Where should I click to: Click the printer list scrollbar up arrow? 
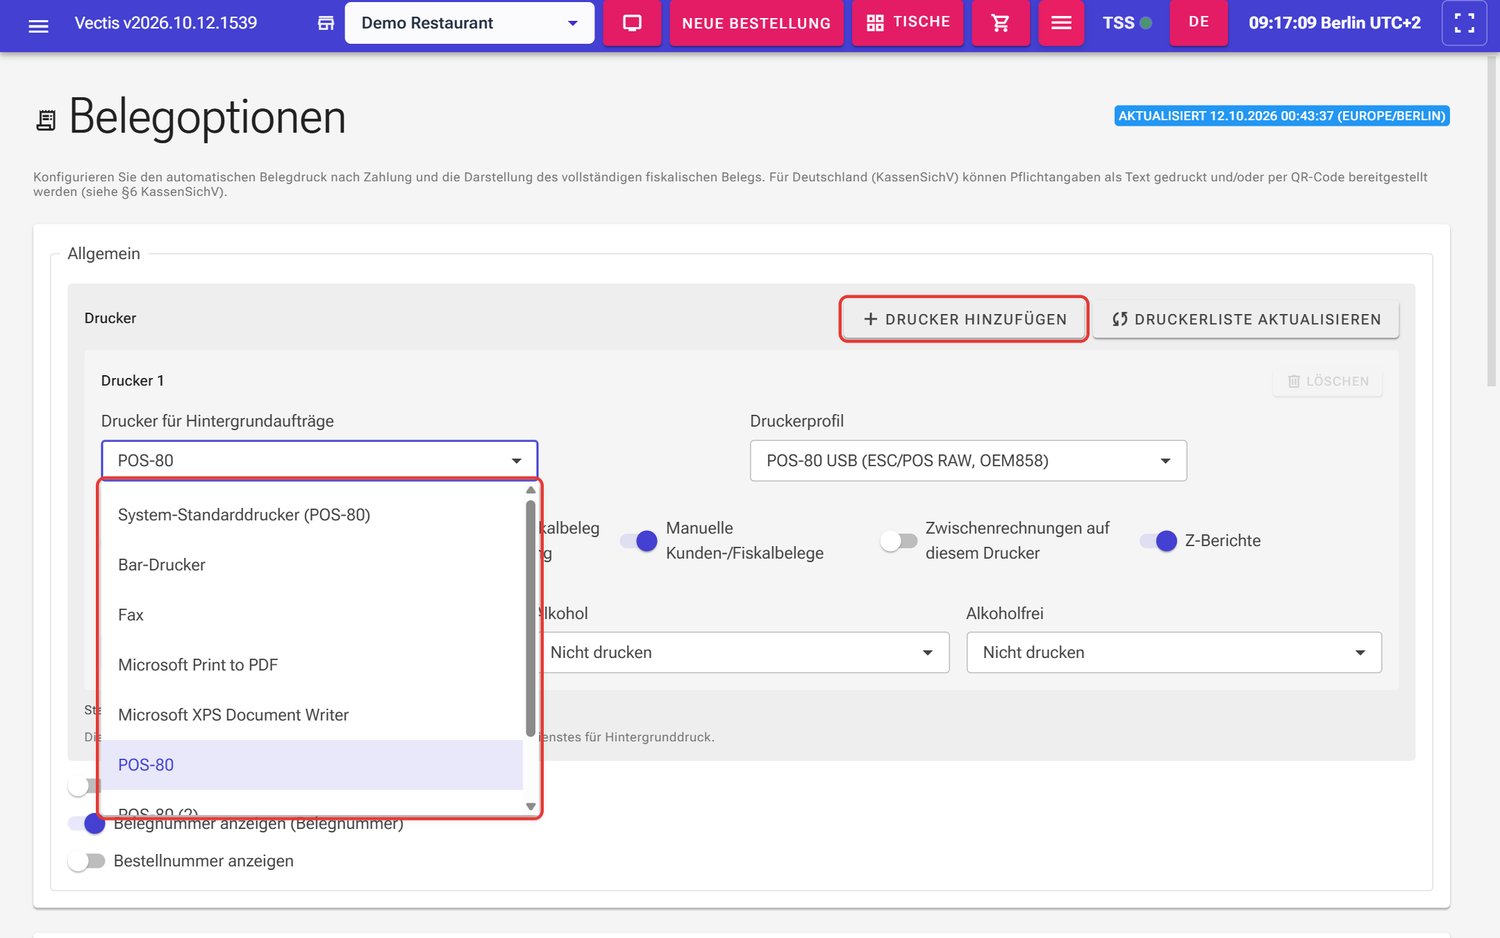531,490
